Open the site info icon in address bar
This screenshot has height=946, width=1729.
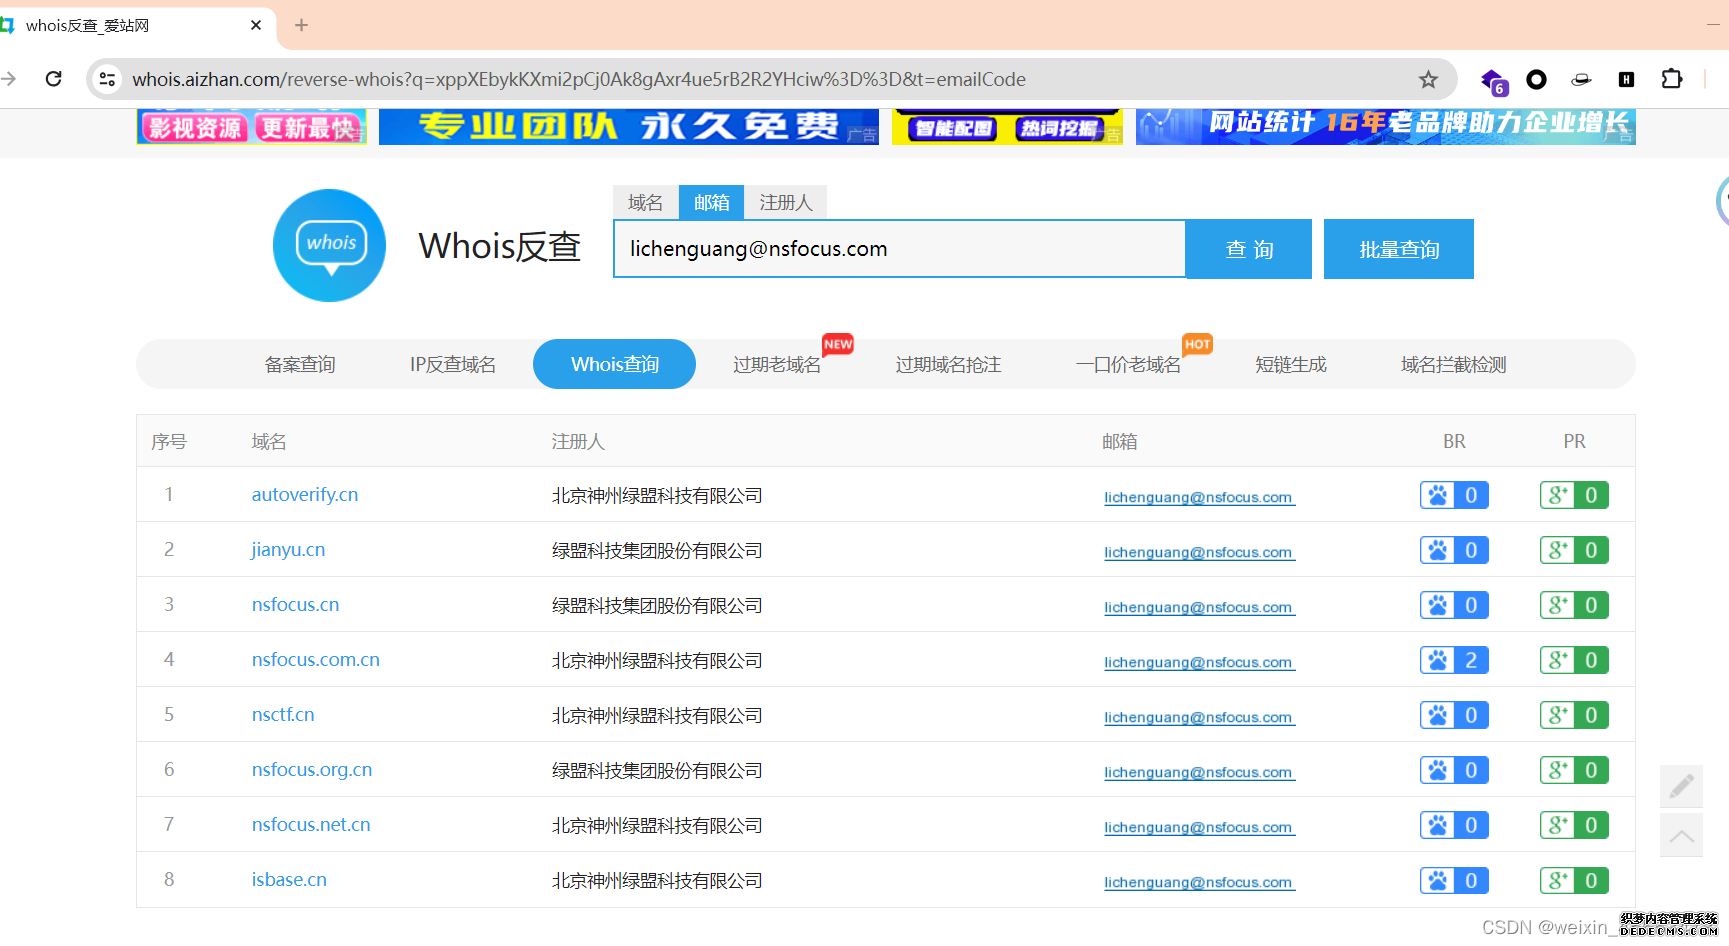(x=108, y=79)
